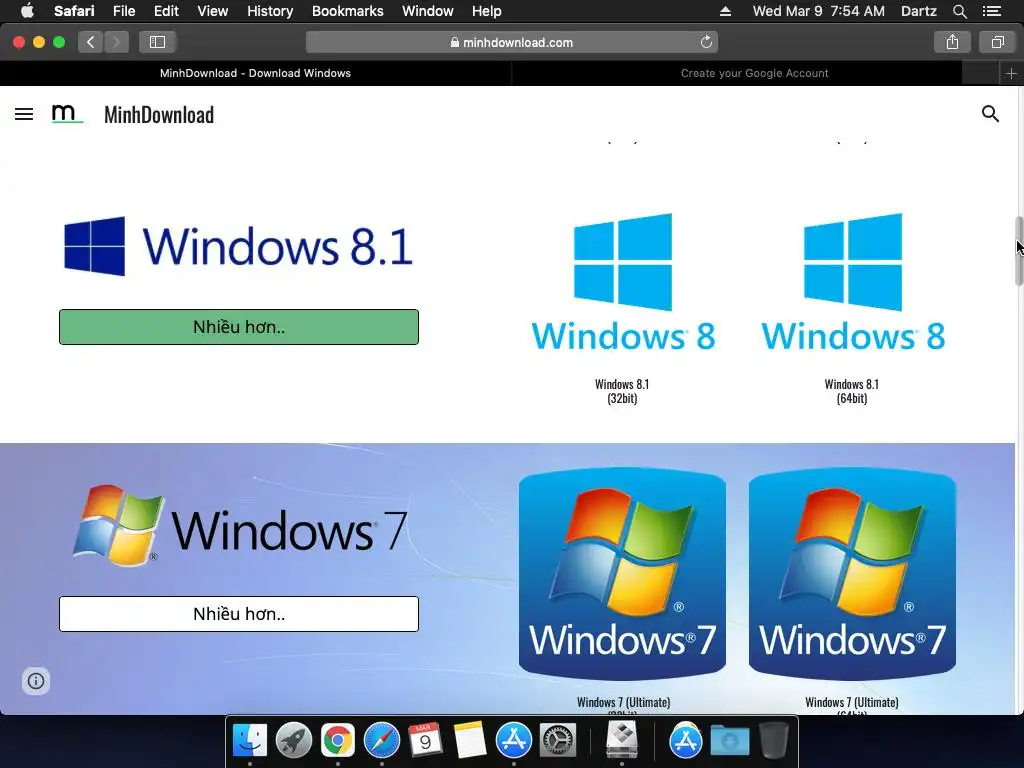Add a new tab with plus button
The width and height of the screenshot is (1024, 768).
[x=1011, y=74]
